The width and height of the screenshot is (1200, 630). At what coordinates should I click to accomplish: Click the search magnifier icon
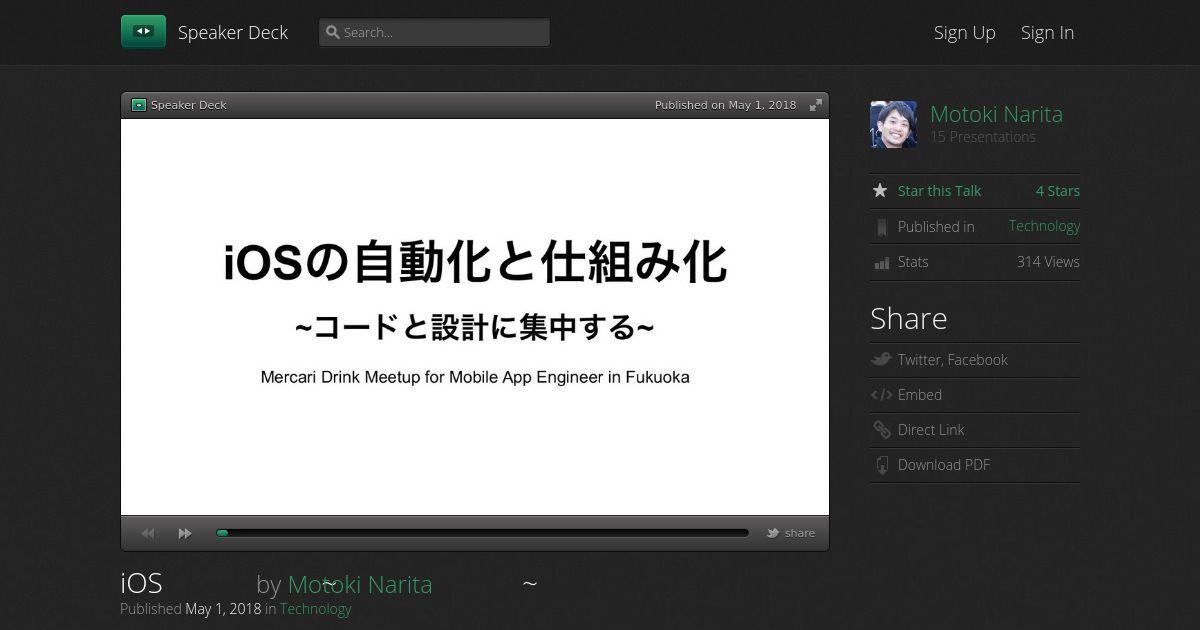pyautogui.click(x=333, y=32)
